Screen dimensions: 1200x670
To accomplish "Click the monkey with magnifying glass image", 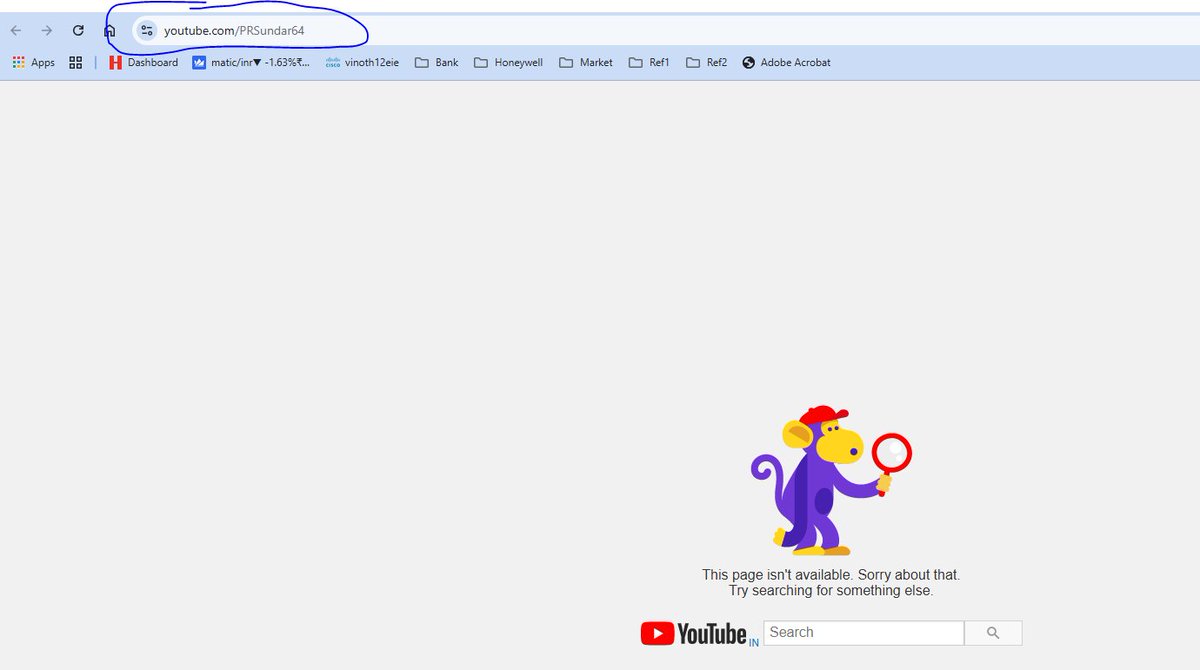I will point(831,480).
